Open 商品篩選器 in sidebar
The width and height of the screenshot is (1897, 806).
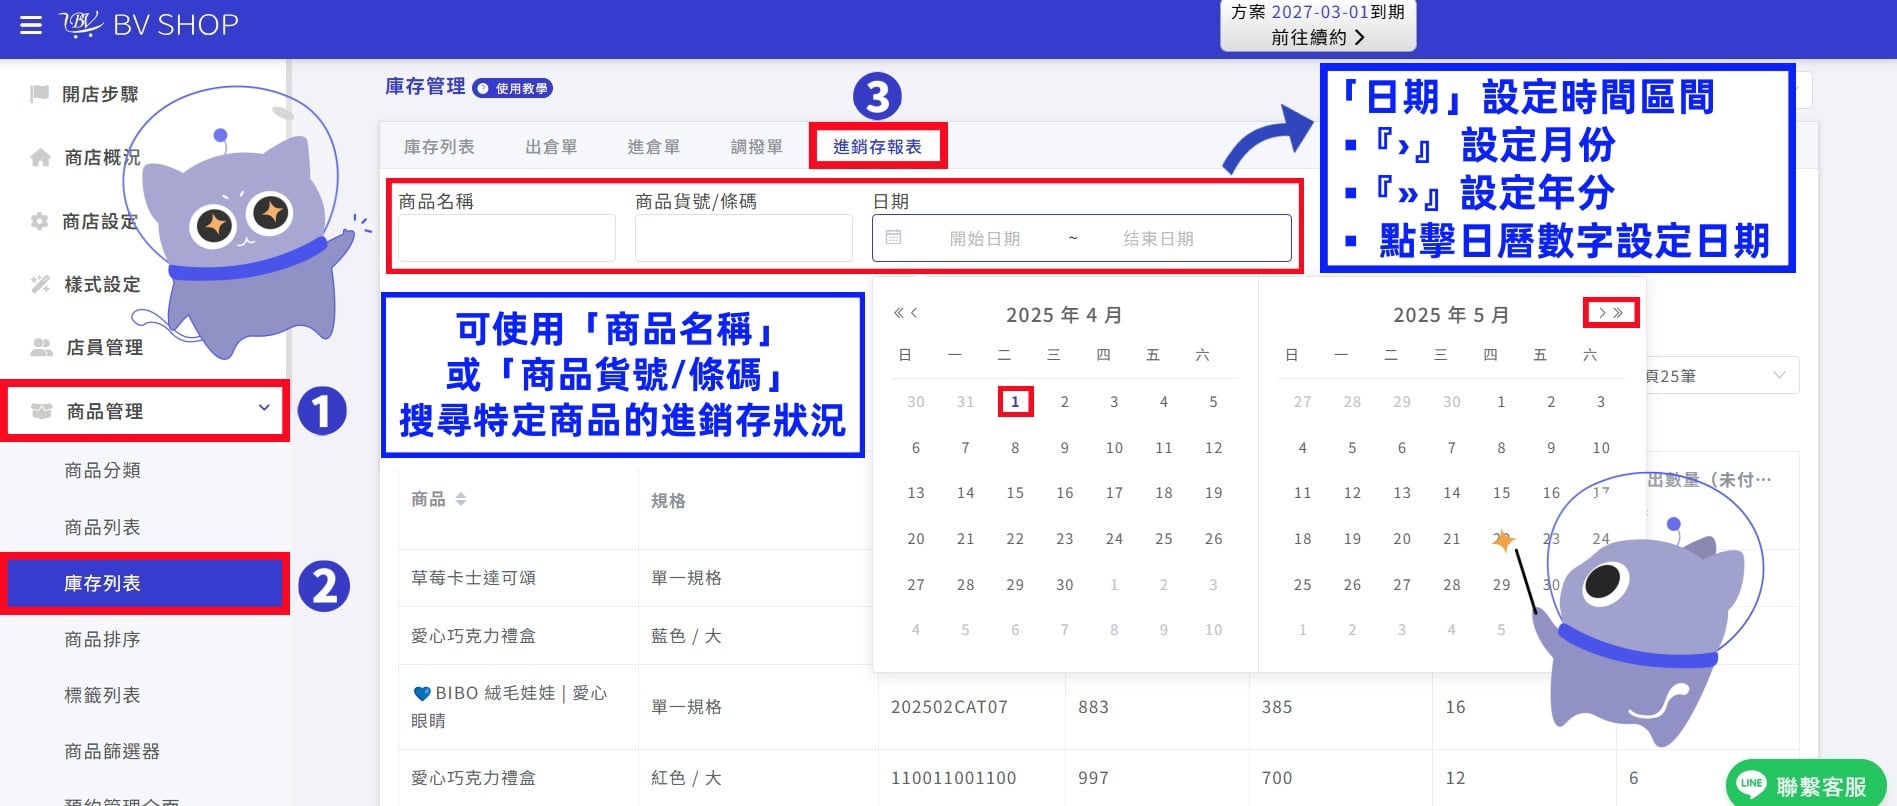tap(112, 751)
